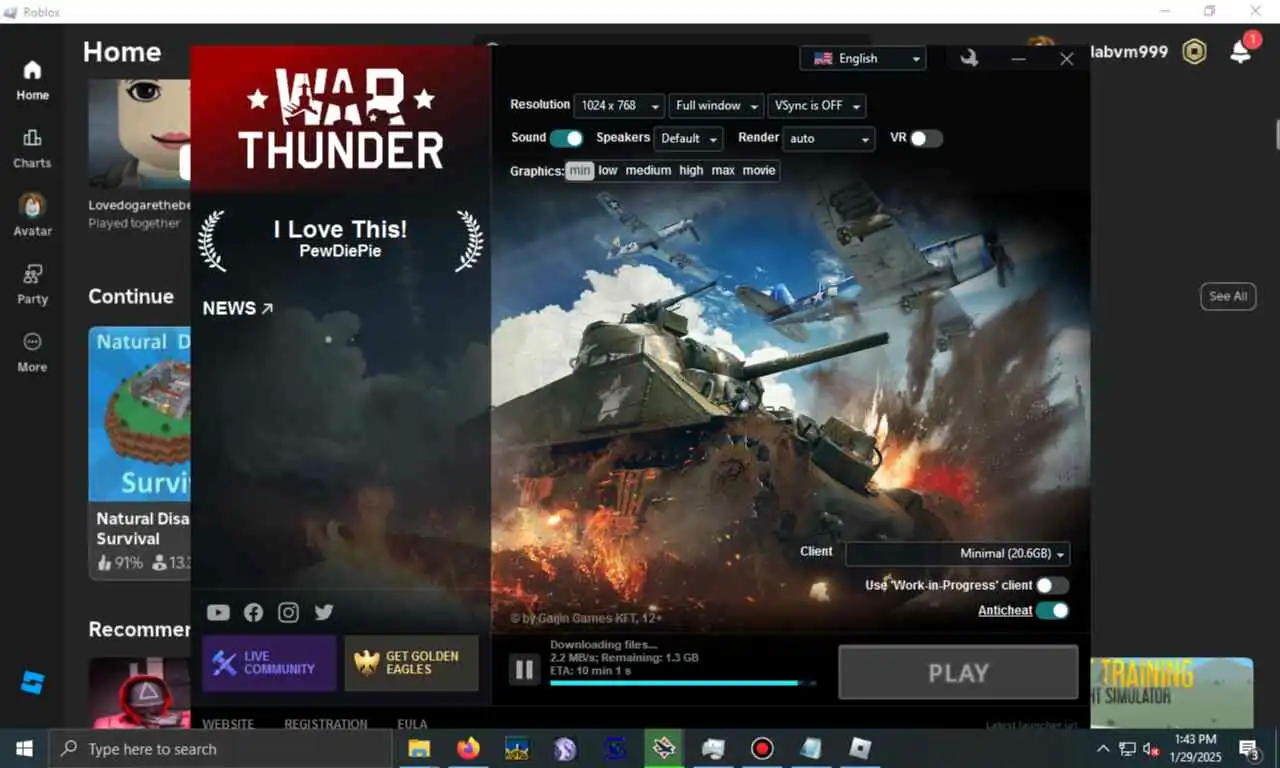Switch to War Thunder launcher taskbar icon
Viewport: 1280px width, 768px height.
pyautogui.click(x=663, y=748)
